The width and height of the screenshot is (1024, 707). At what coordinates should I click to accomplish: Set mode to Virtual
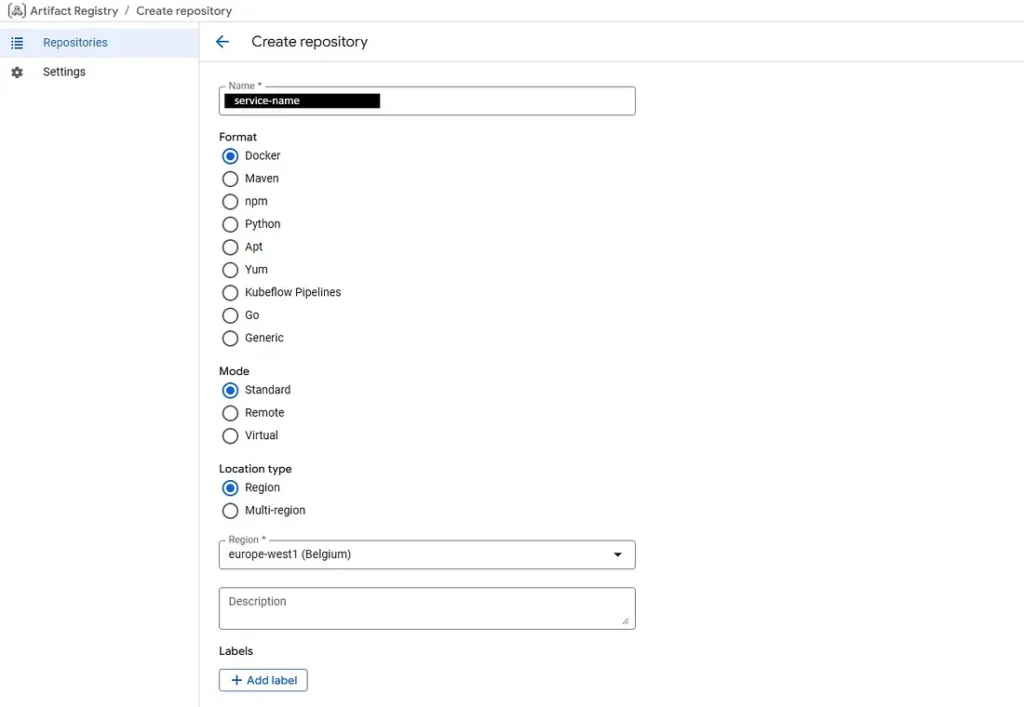point(230,436)
